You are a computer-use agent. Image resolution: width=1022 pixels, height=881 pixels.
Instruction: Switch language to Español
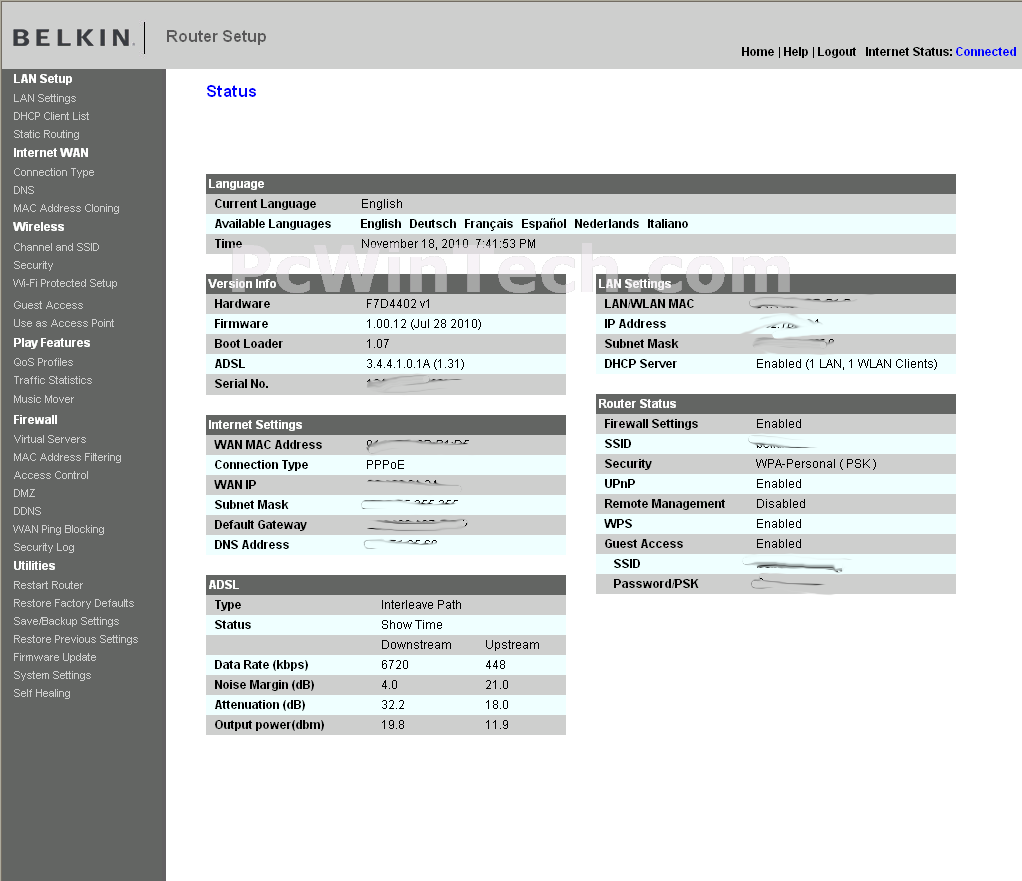tap(544, 224)
